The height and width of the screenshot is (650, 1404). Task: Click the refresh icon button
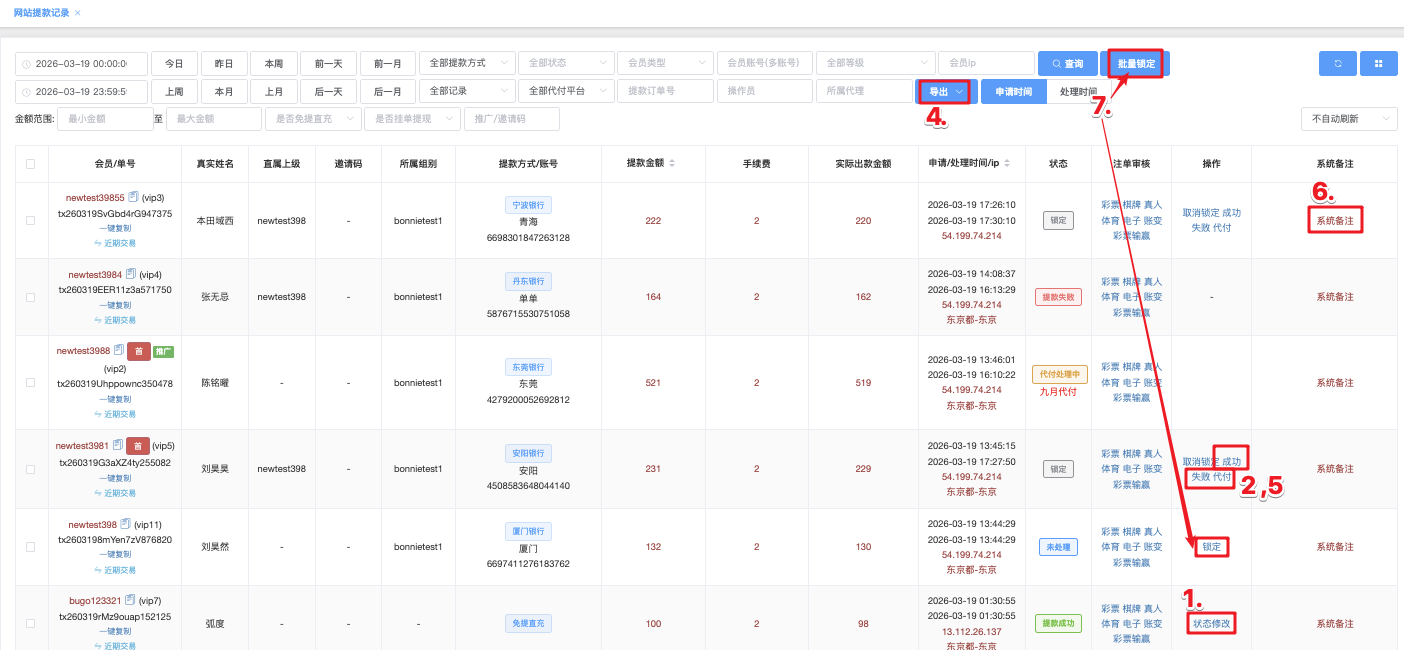click(1337, 64)
